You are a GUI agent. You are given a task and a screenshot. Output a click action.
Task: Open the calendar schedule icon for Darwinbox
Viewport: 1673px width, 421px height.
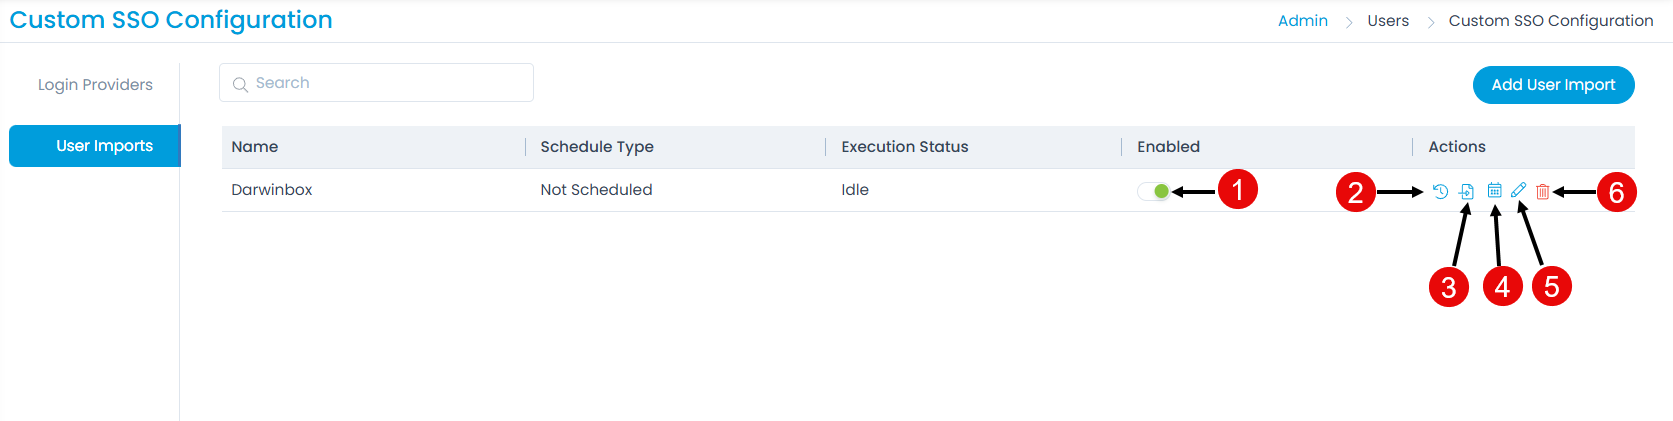[1494, 190]
